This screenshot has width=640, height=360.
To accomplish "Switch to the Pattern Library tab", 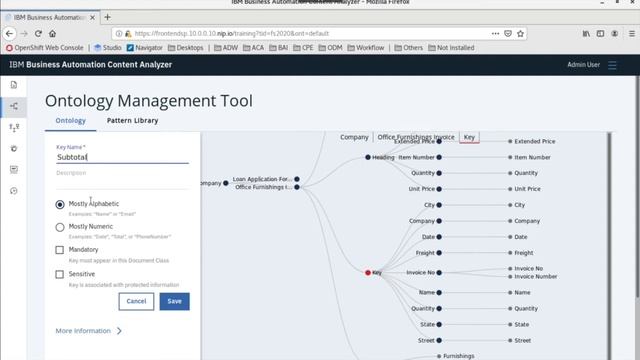I will (x=133, y=121).
